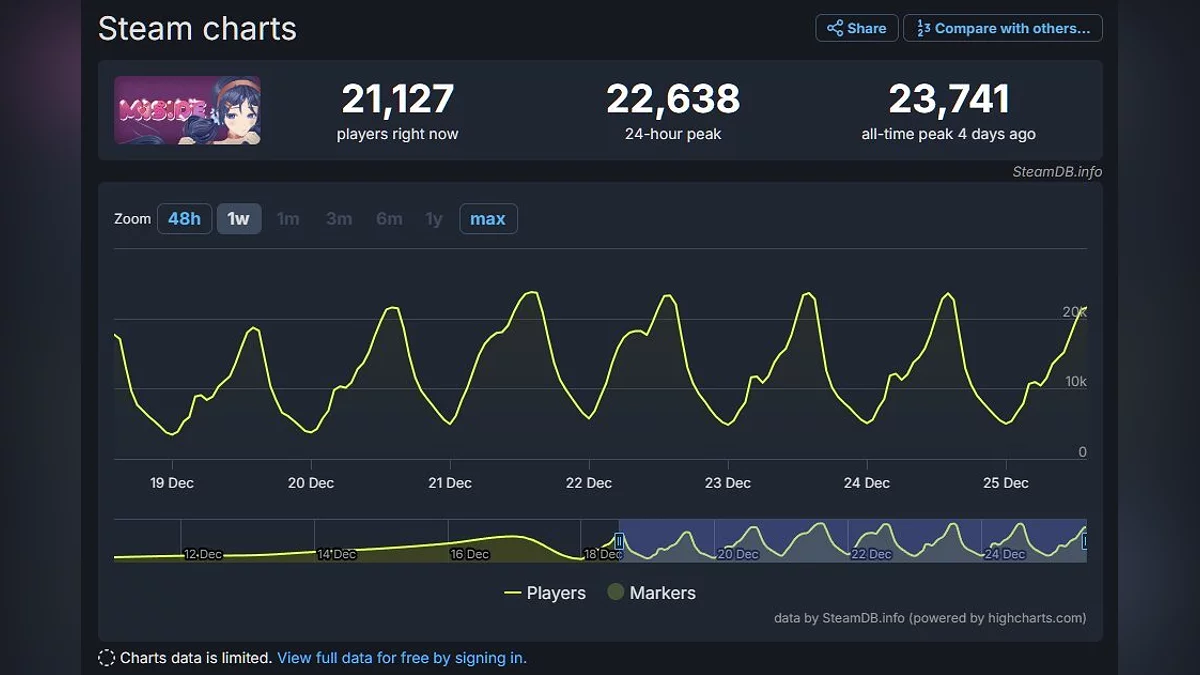
Task: Click the 19 Dec axis label
Action: [x=172, y=483]
